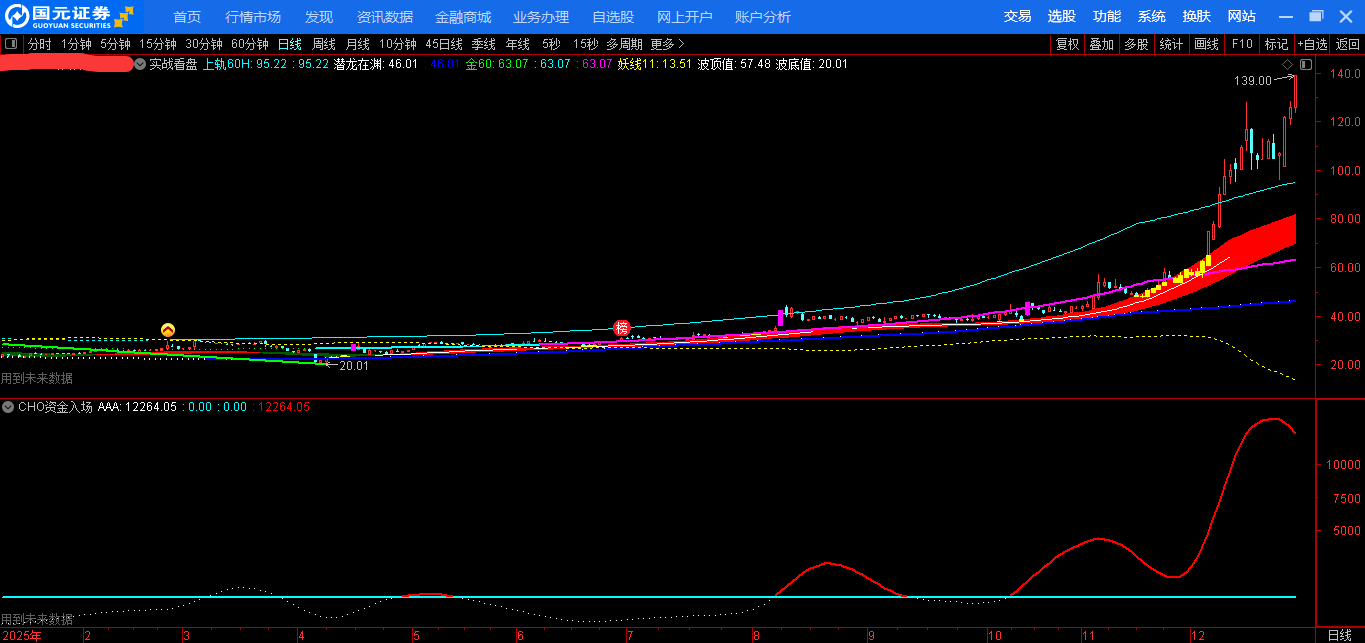The width and height of the screenshot is (1365, 643).
Task: Add the stock via +自选
Action: pos(1312,44)
